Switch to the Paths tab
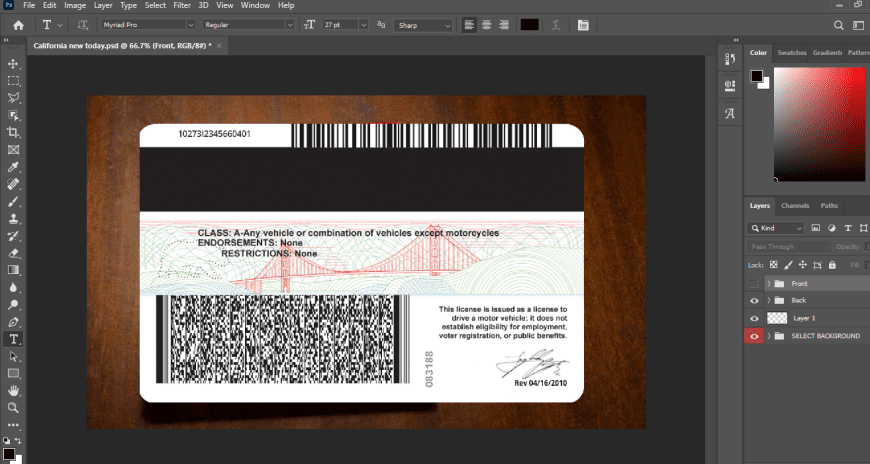Image resolution: width=870 pixels, height=464 pixels. point(829,206)
